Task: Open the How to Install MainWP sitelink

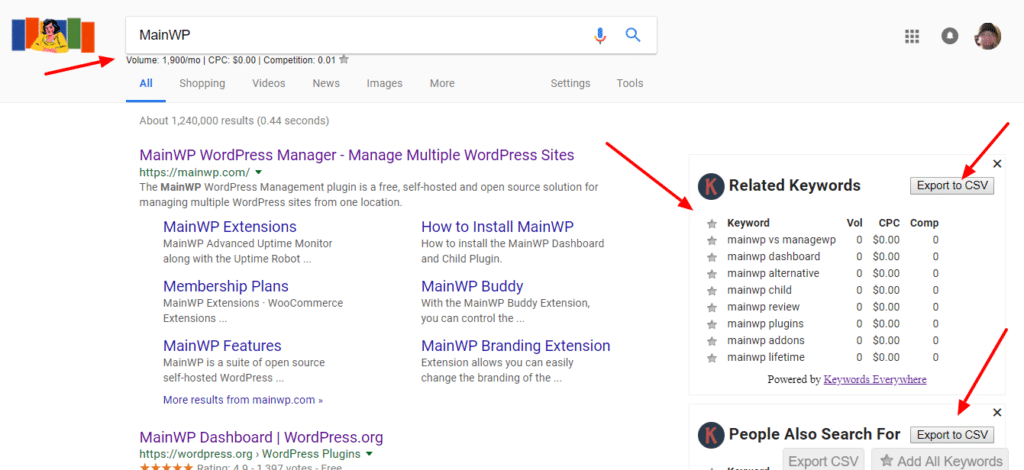Action: pos(498,227)
